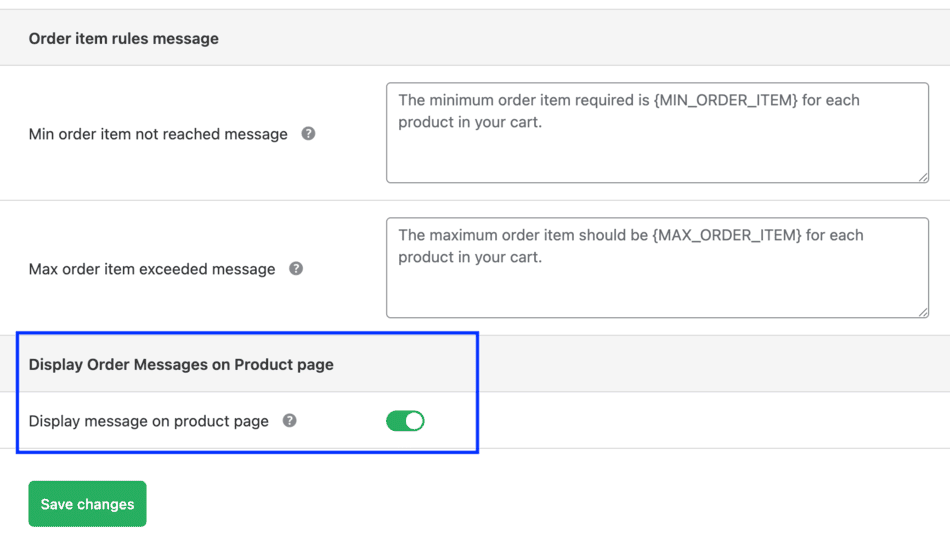The height and width of the screenshot is (540, 950).
Task: Click Display Order Messages on Product page heading
Action: [181, 365]
